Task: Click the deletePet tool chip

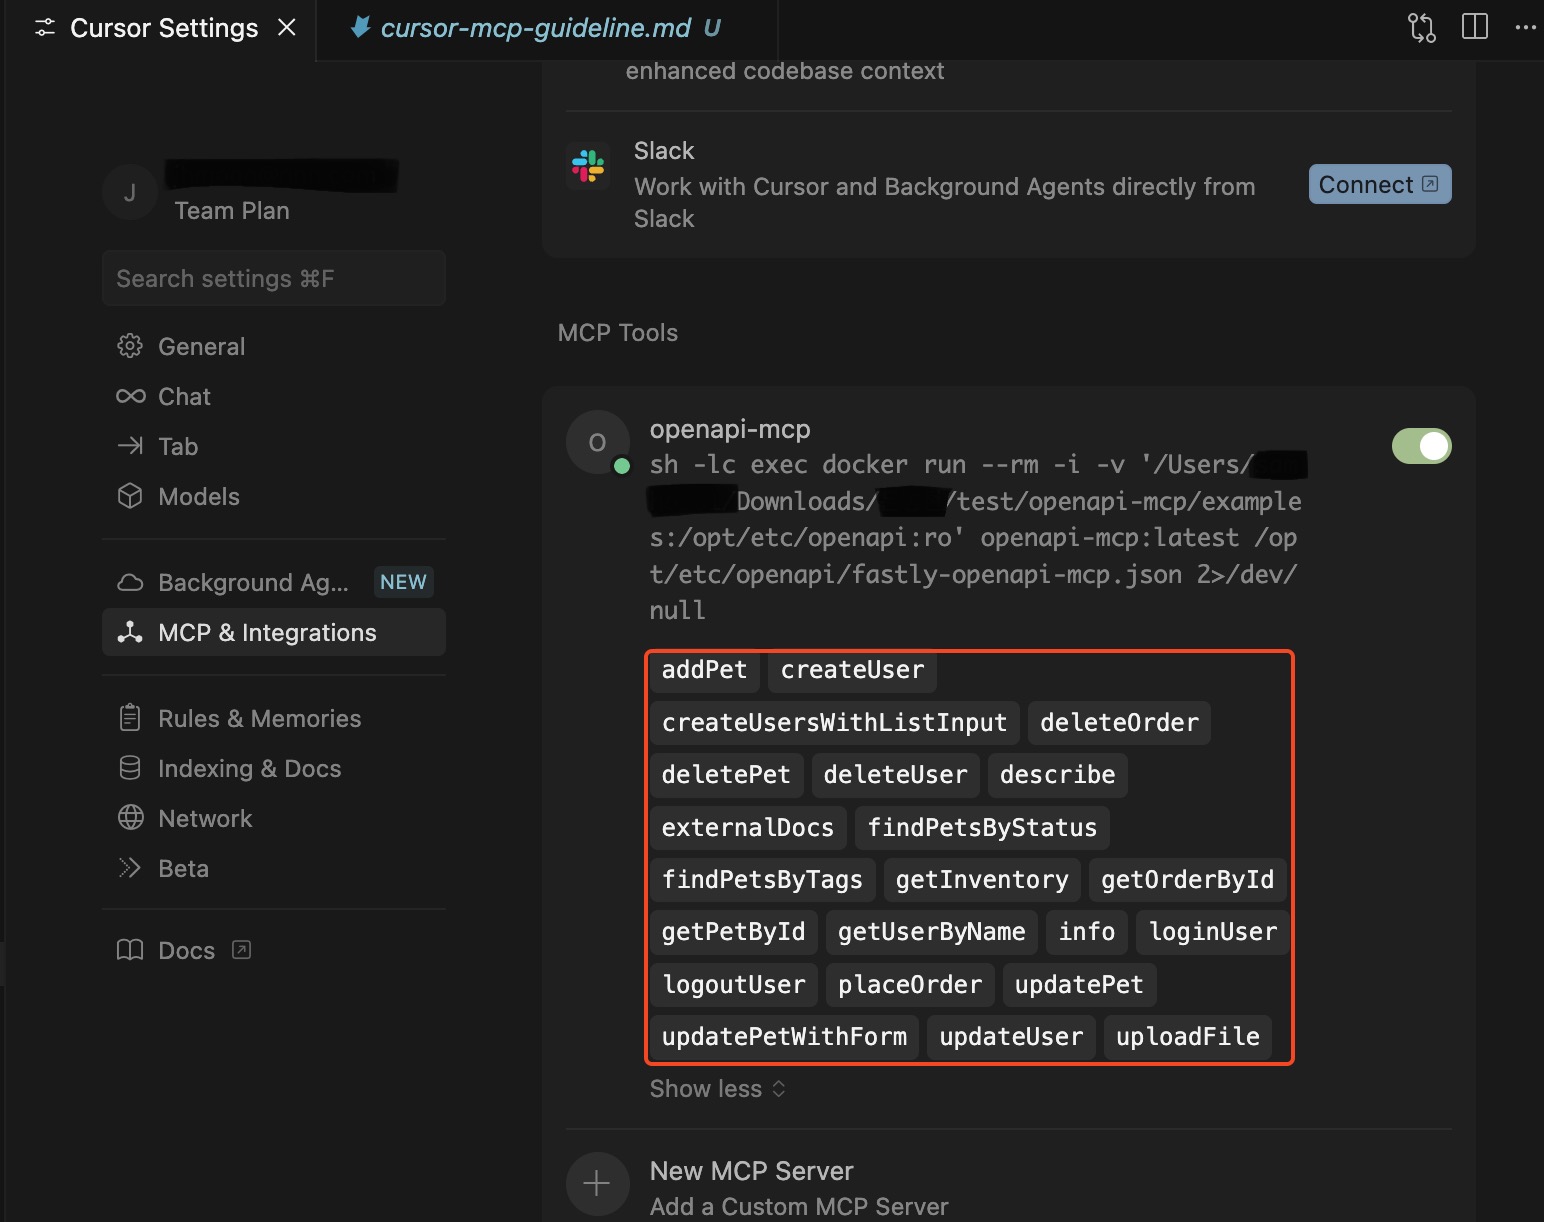Action: point(726,775)
